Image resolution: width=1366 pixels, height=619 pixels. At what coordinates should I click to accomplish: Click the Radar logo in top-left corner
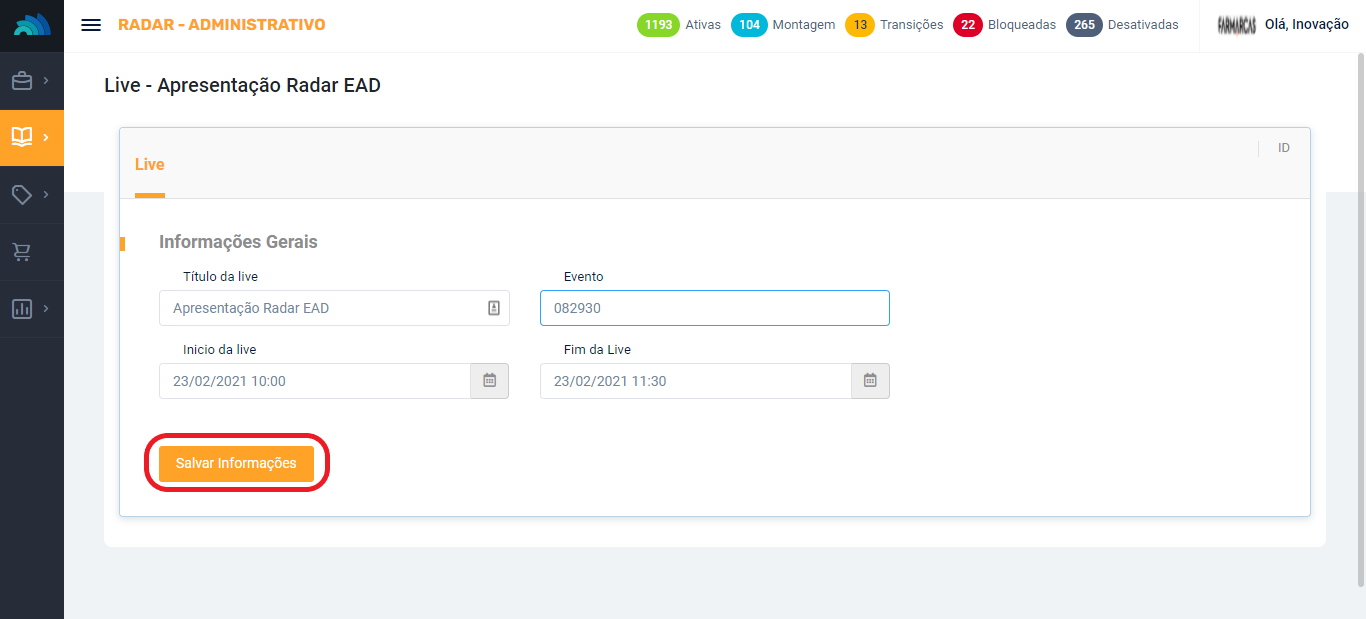pyautogui.click(x=31, y=25)
